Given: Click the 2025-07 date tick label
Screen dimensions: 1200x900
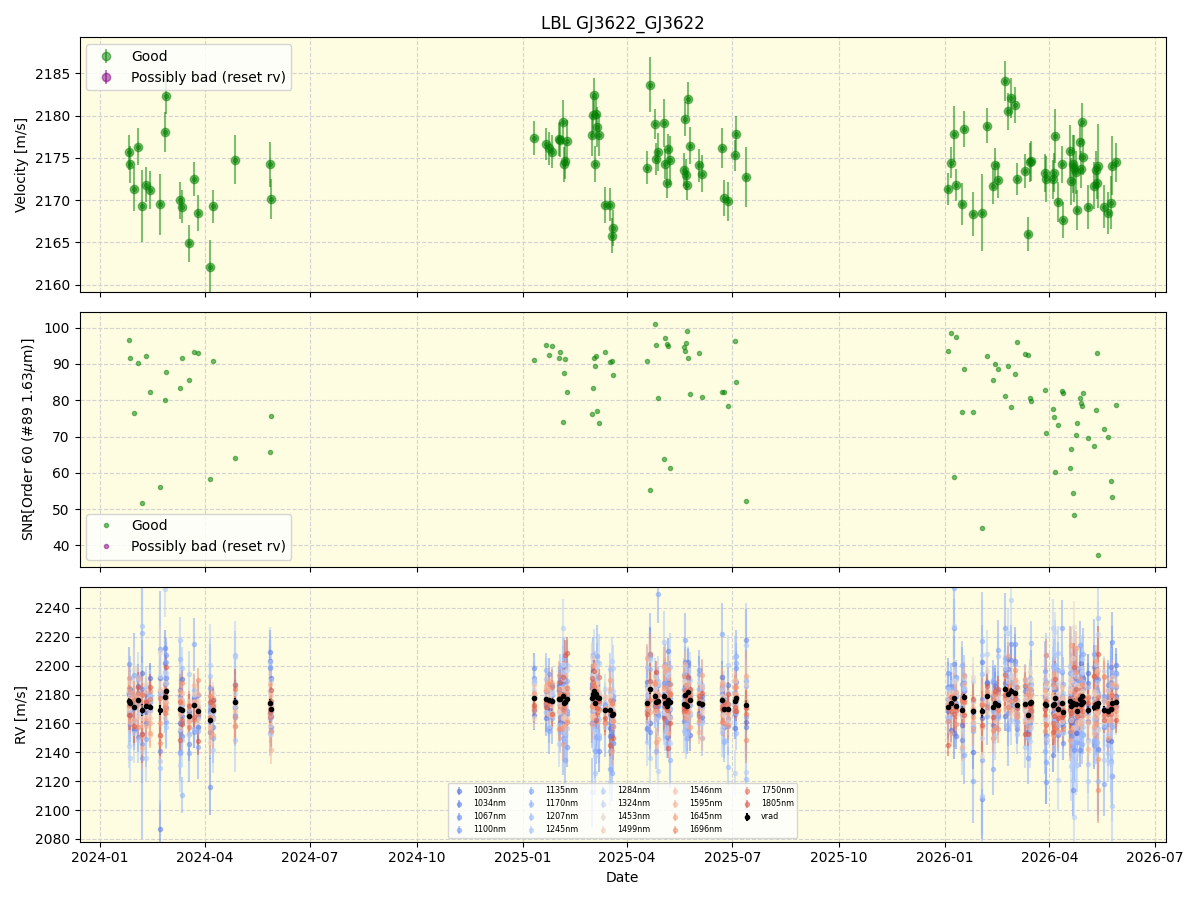Looking at the screenshot, I should click(732, 857).
